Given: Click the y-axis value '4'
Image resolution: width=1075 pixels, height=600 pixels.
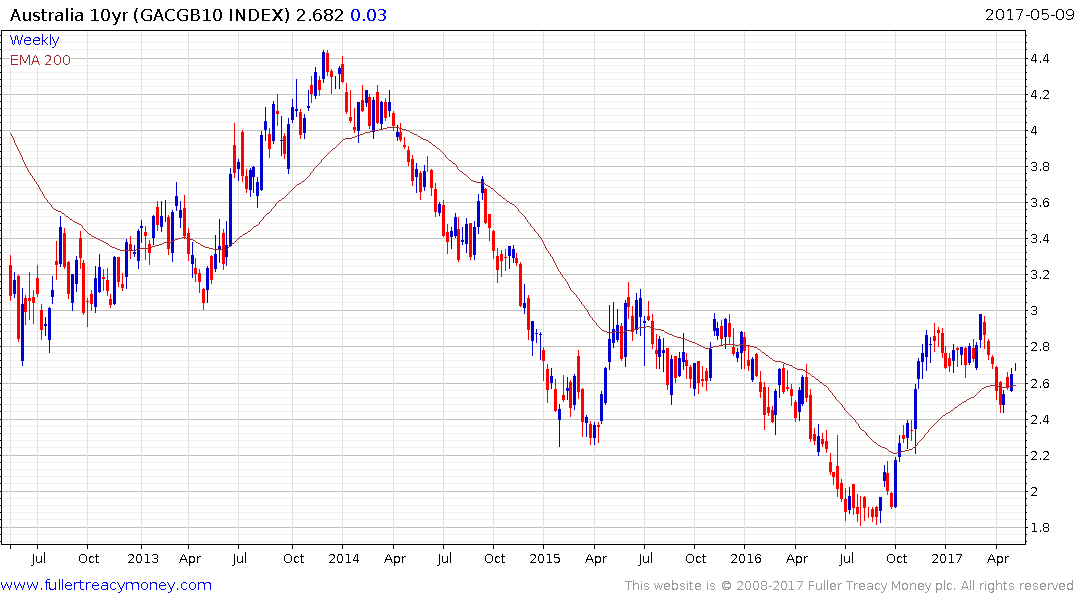Looking at the screenshot, I should (1034, 131).
